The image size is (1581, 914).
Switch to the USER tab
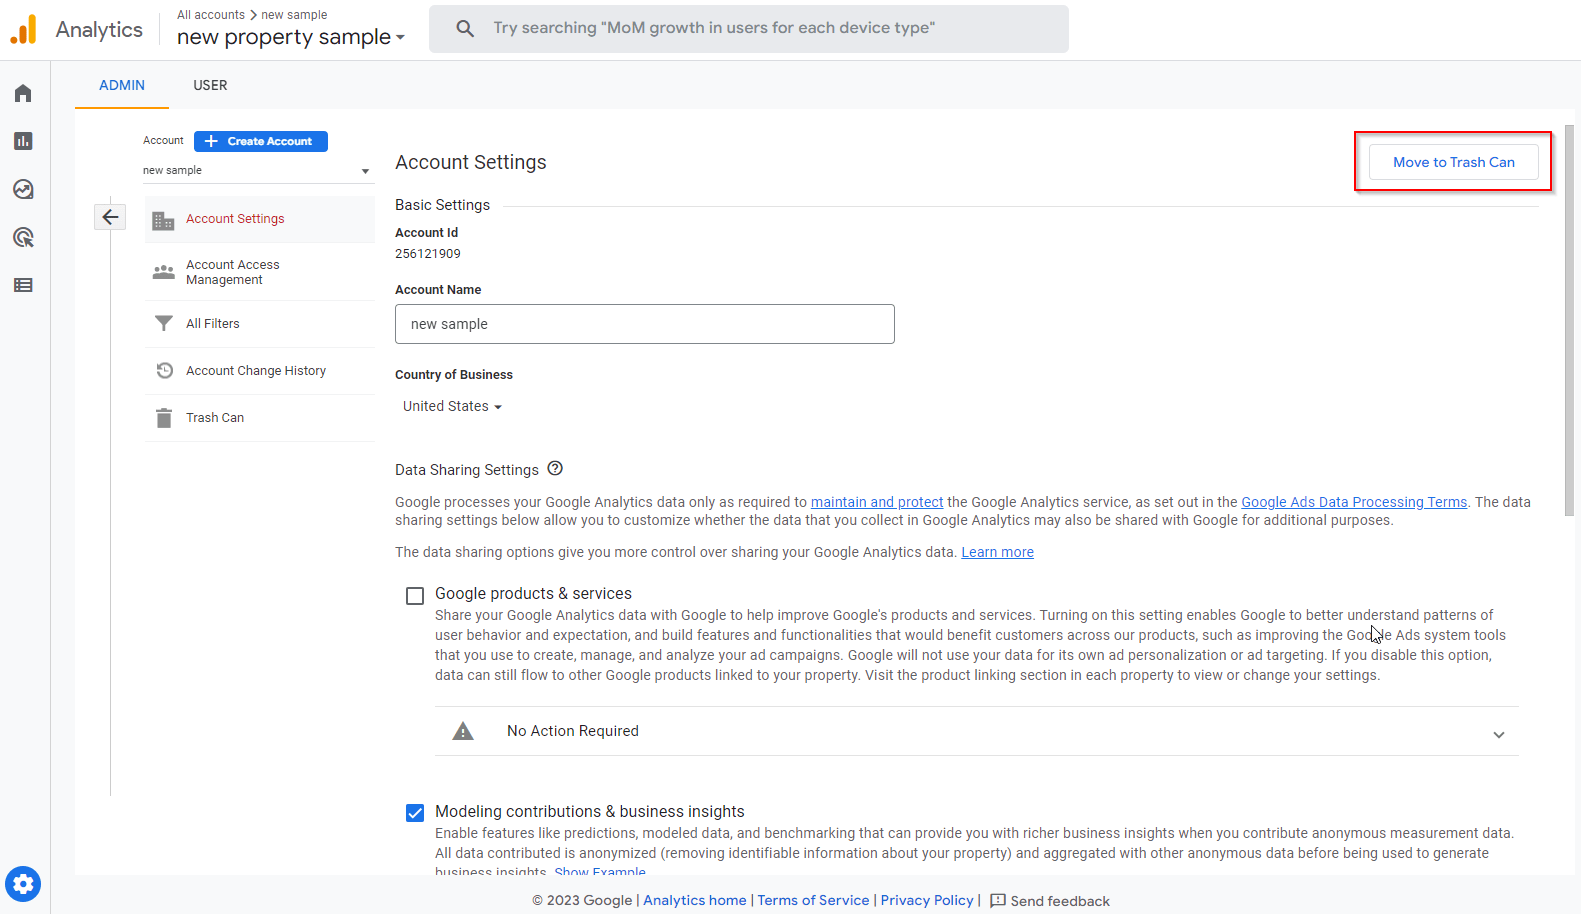(x=210, y=85)
